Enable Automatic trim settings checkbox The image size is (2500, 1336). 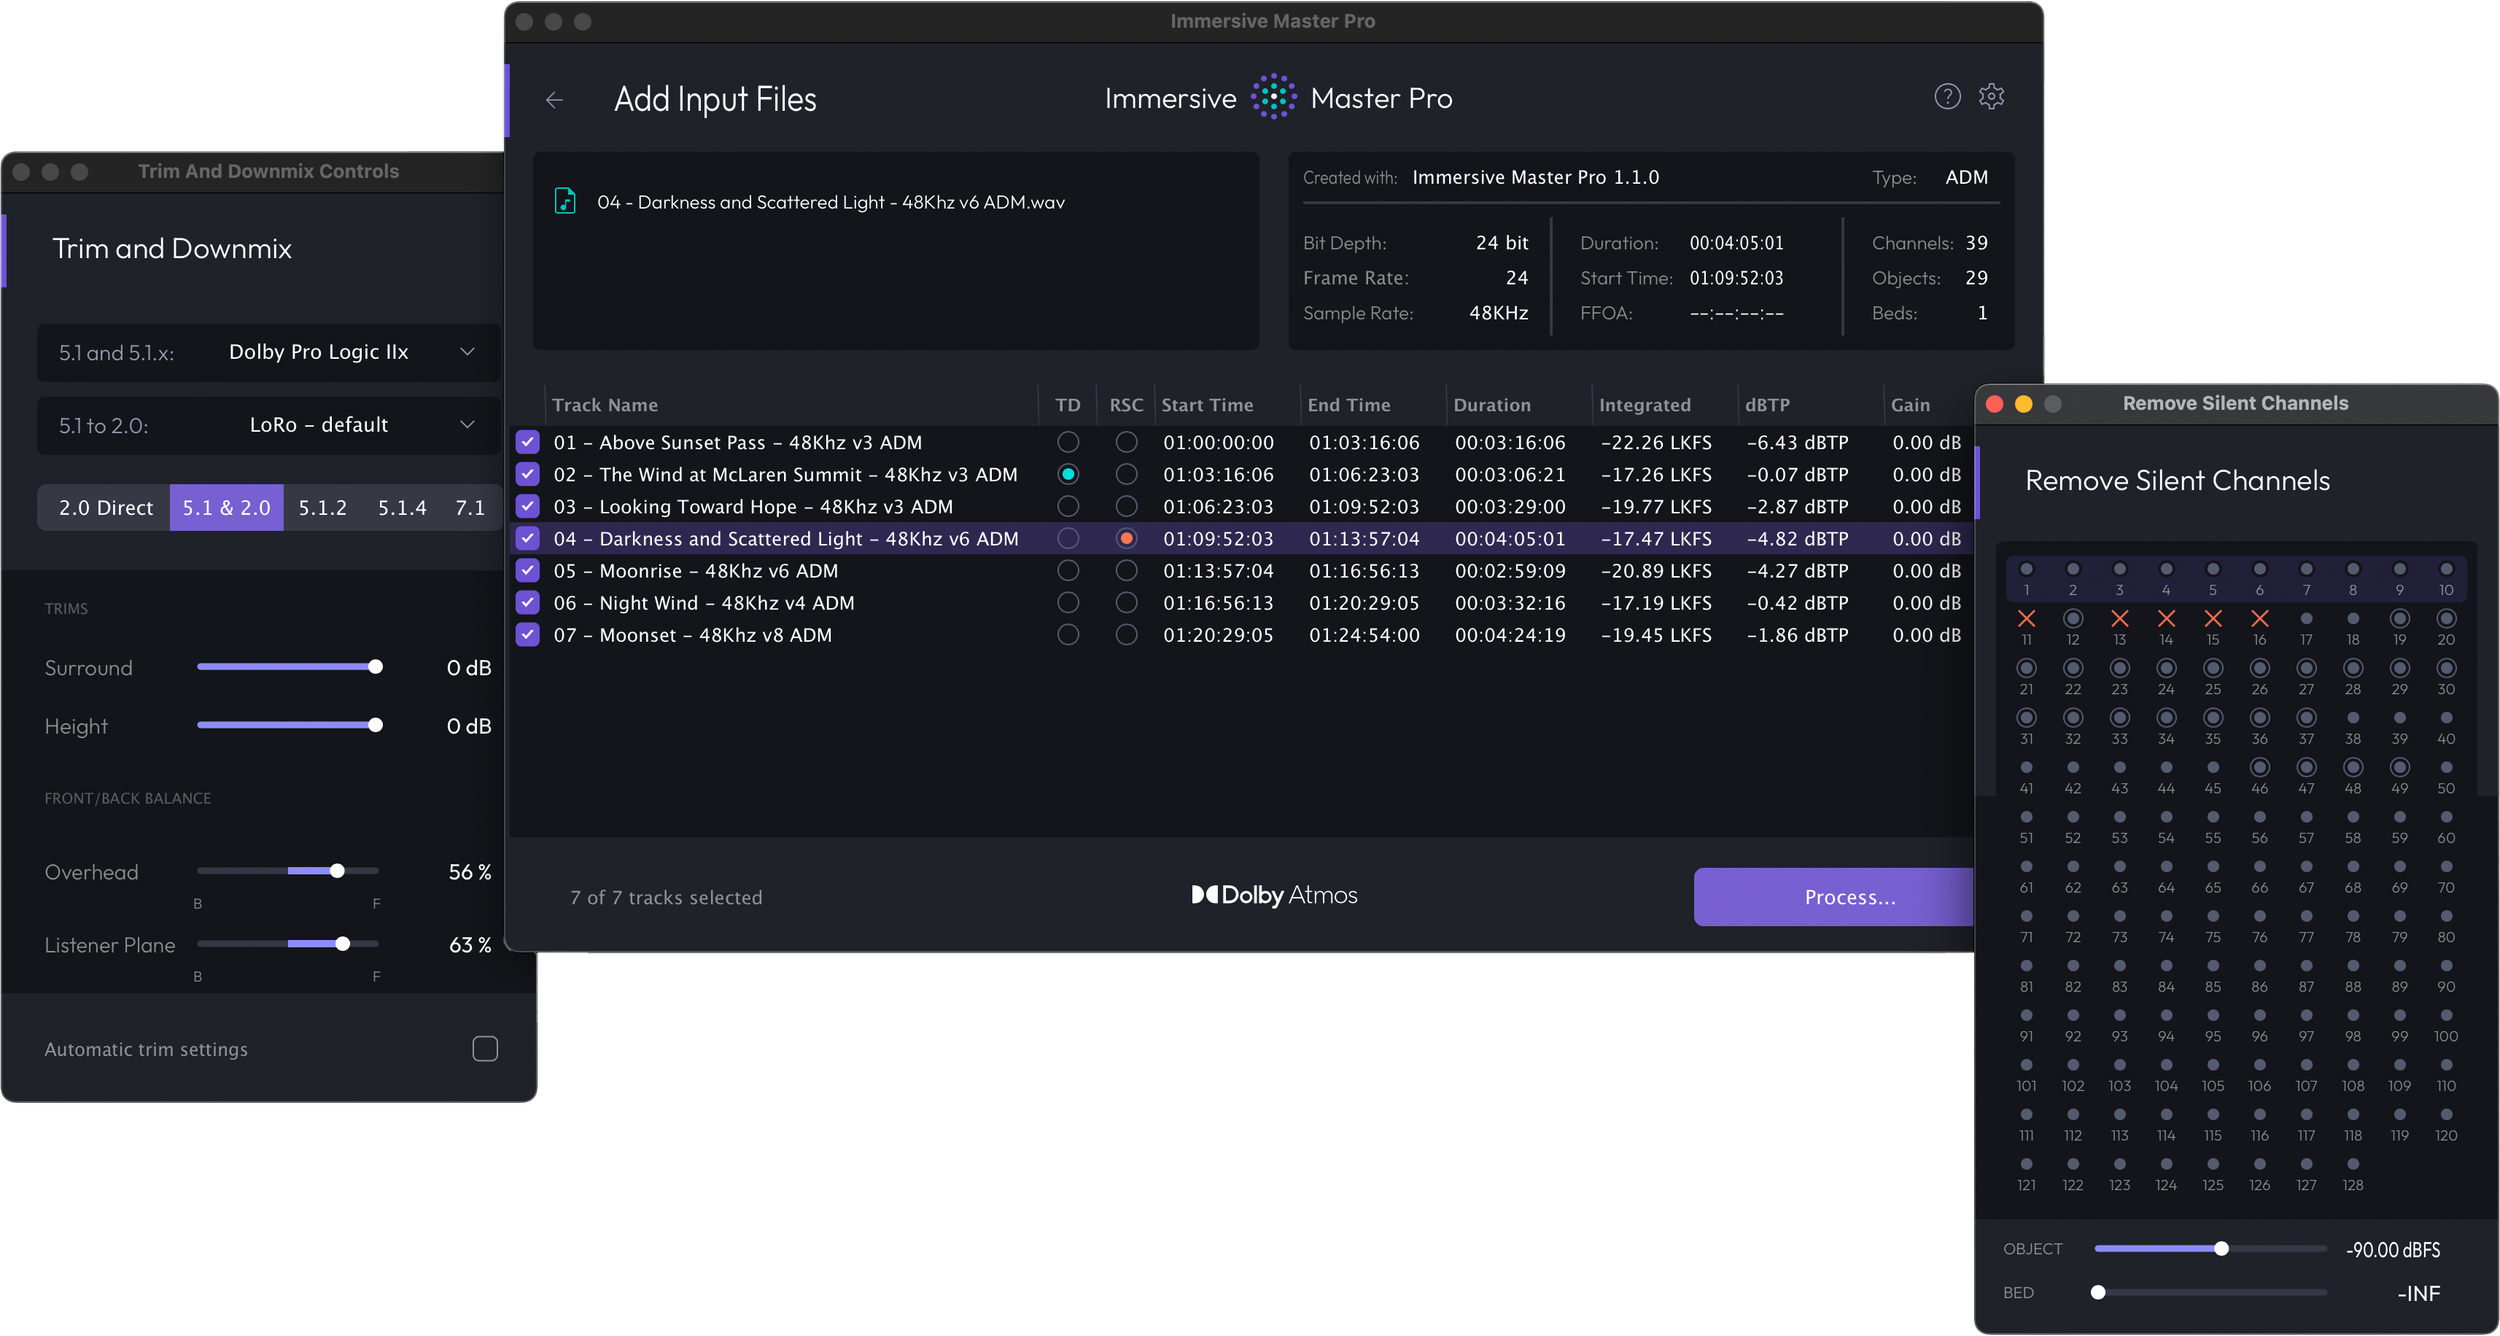coord(485,1049)
